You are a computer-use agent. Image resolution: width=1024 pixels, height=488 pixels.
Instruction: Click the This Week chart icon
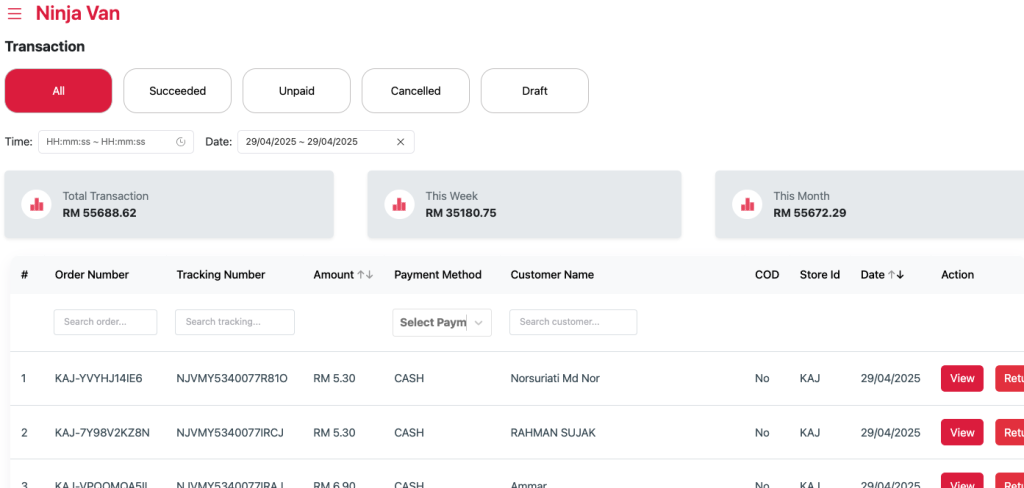coord(399,204)
